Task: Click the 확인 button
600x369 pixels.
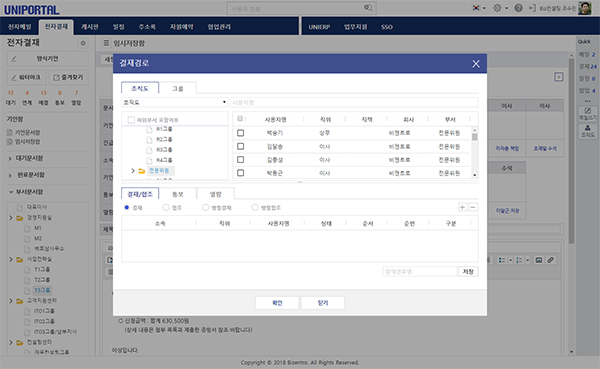Action: pos(277,303)
